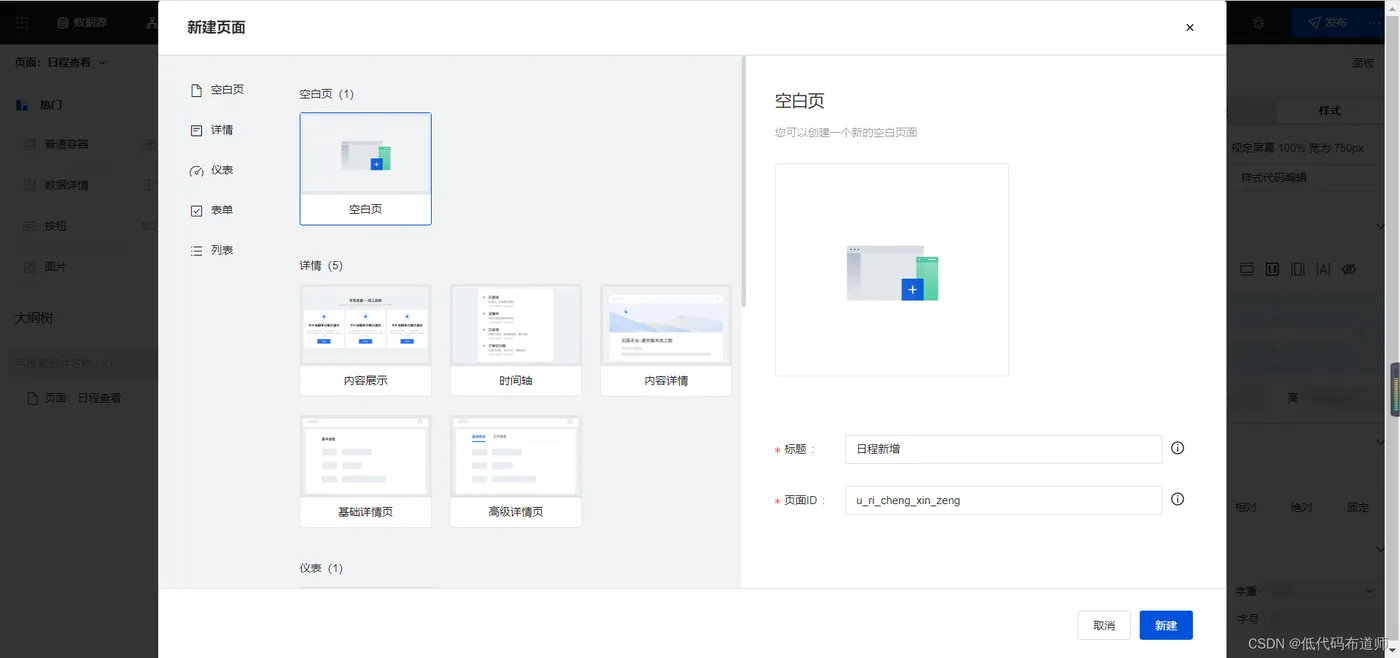
Task: Click the 页面ID input field
Action: pos(1003,500)
